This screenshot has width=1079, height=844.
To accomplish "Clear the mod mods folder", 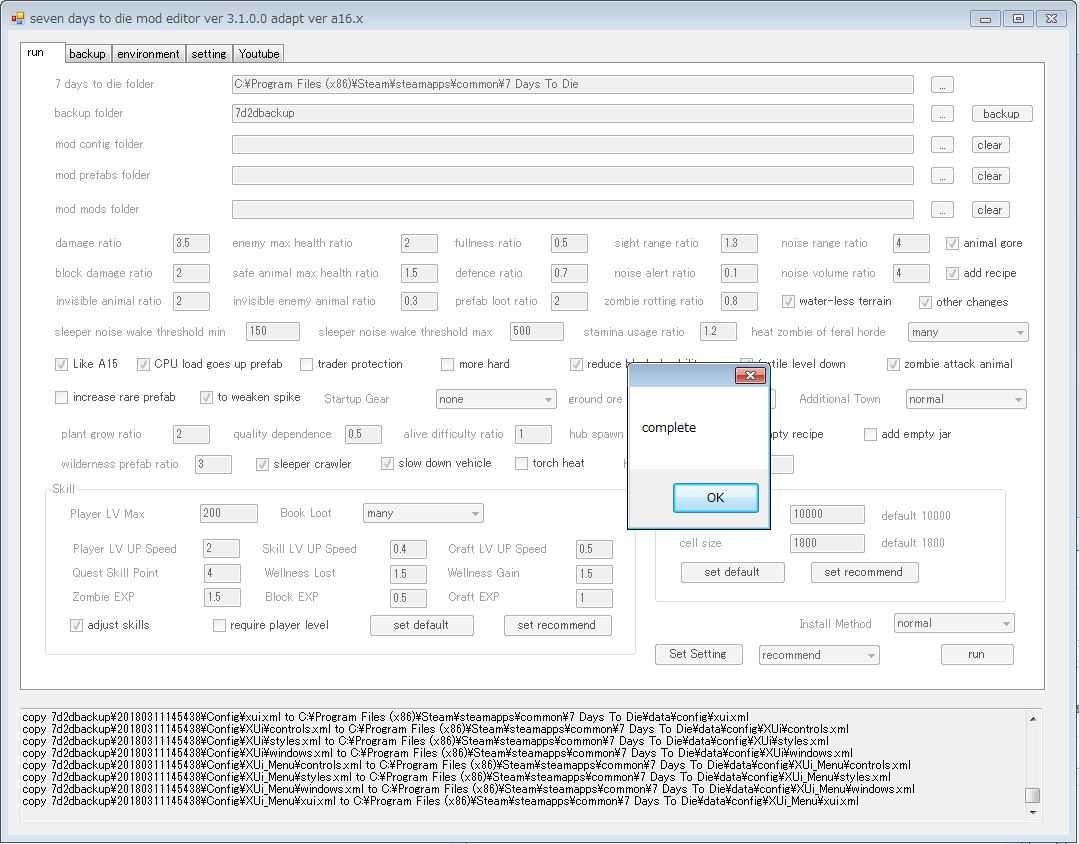I will point(990,209).
